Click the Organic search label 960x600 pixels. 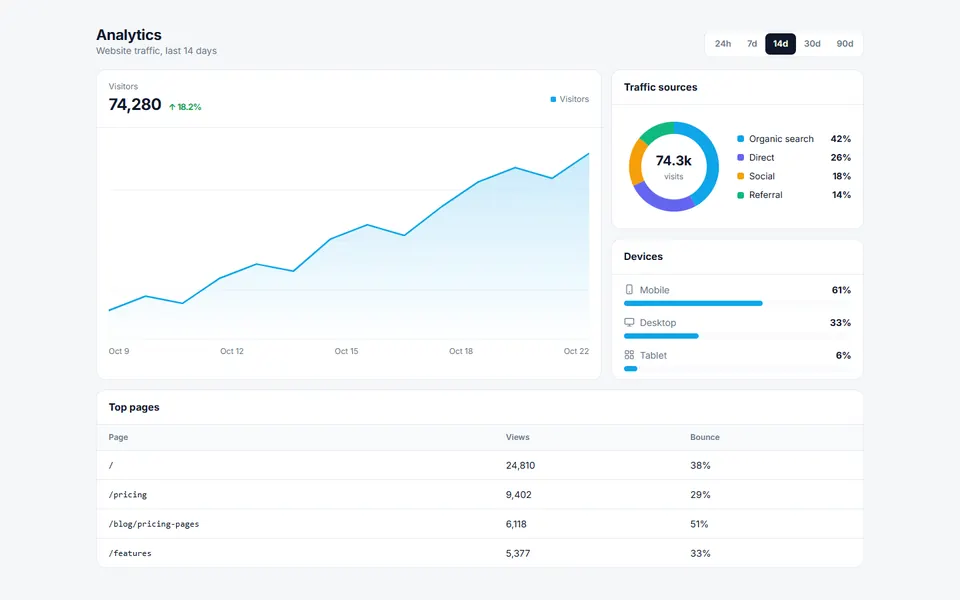pos(781,139)
